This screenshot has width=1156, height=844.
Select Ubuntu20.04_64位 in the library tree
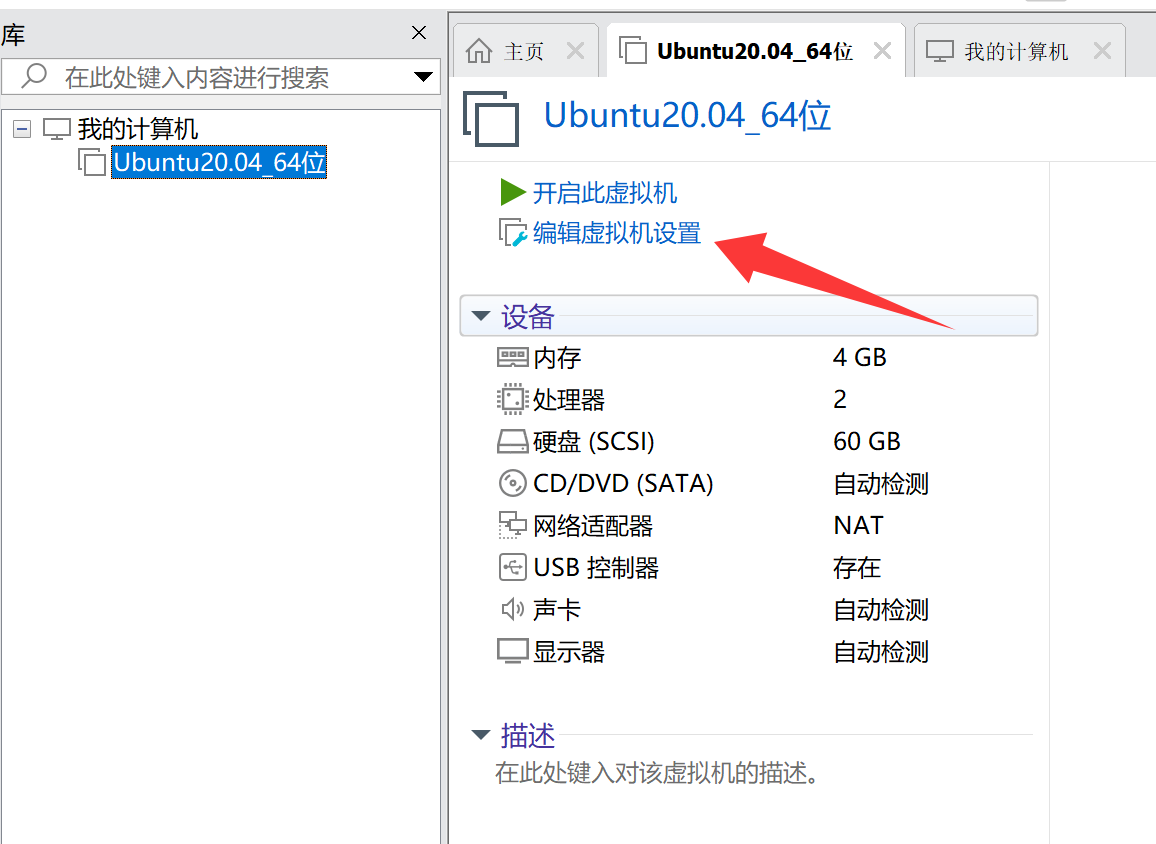click(219, 162)
